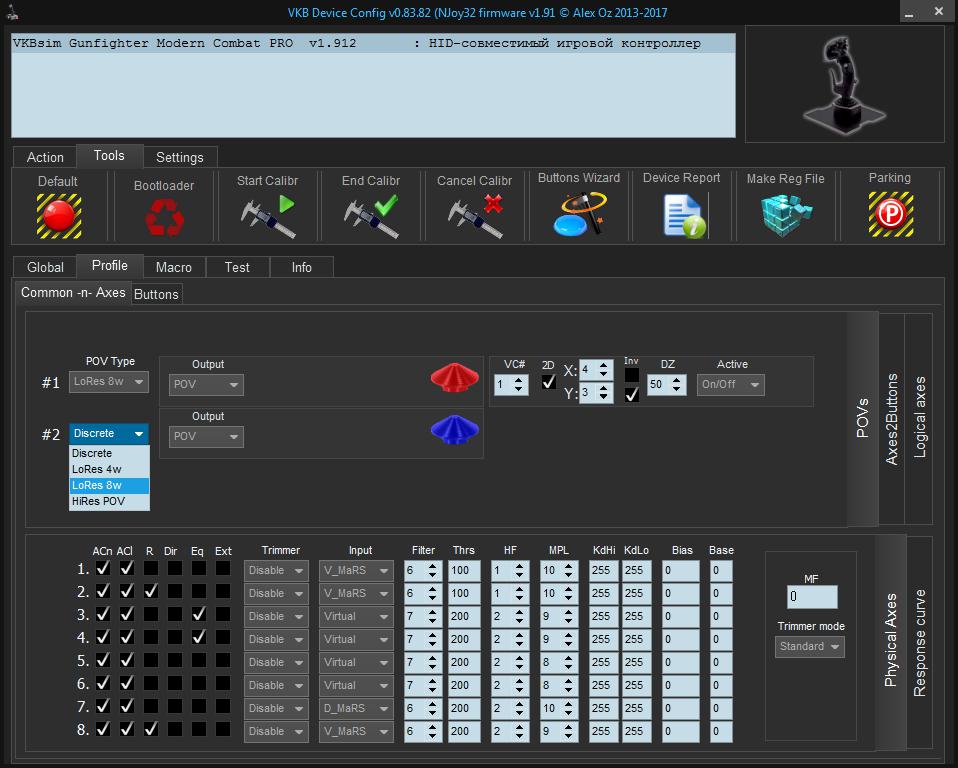Abort calibration using Cancel Calibr icon
This screenshot has width=958, height=768.
coord(475,216)
